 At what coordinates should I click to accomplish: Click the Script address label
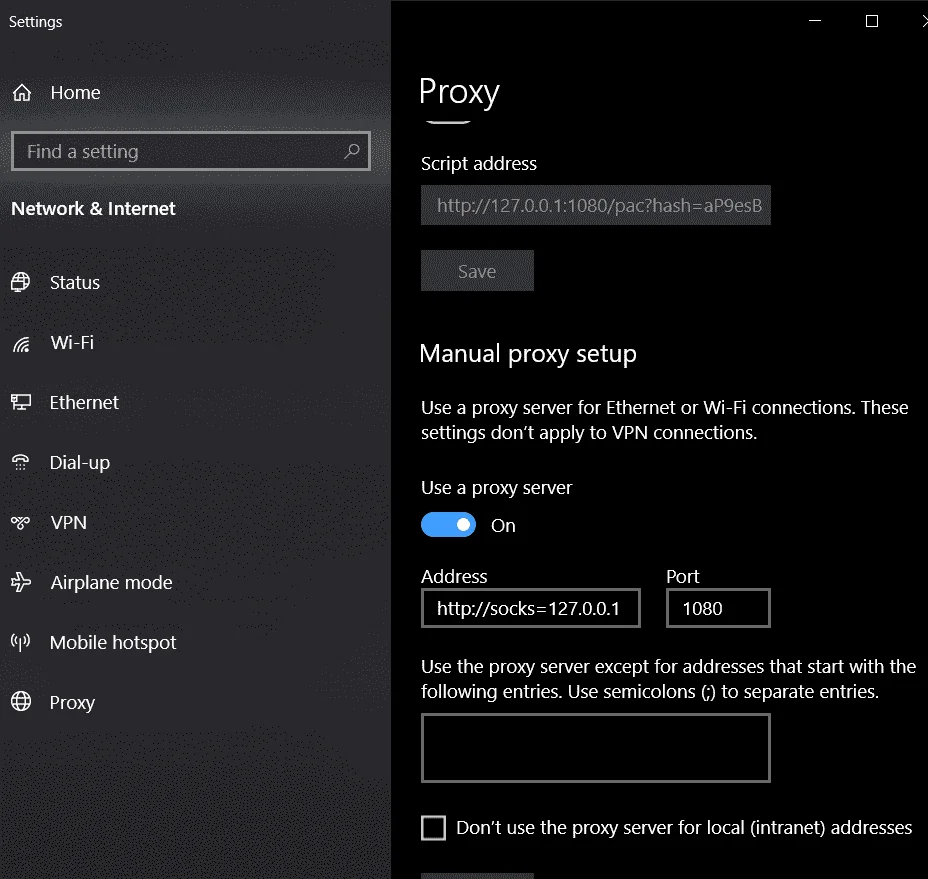pyautogui.click(x=479, y=163)
